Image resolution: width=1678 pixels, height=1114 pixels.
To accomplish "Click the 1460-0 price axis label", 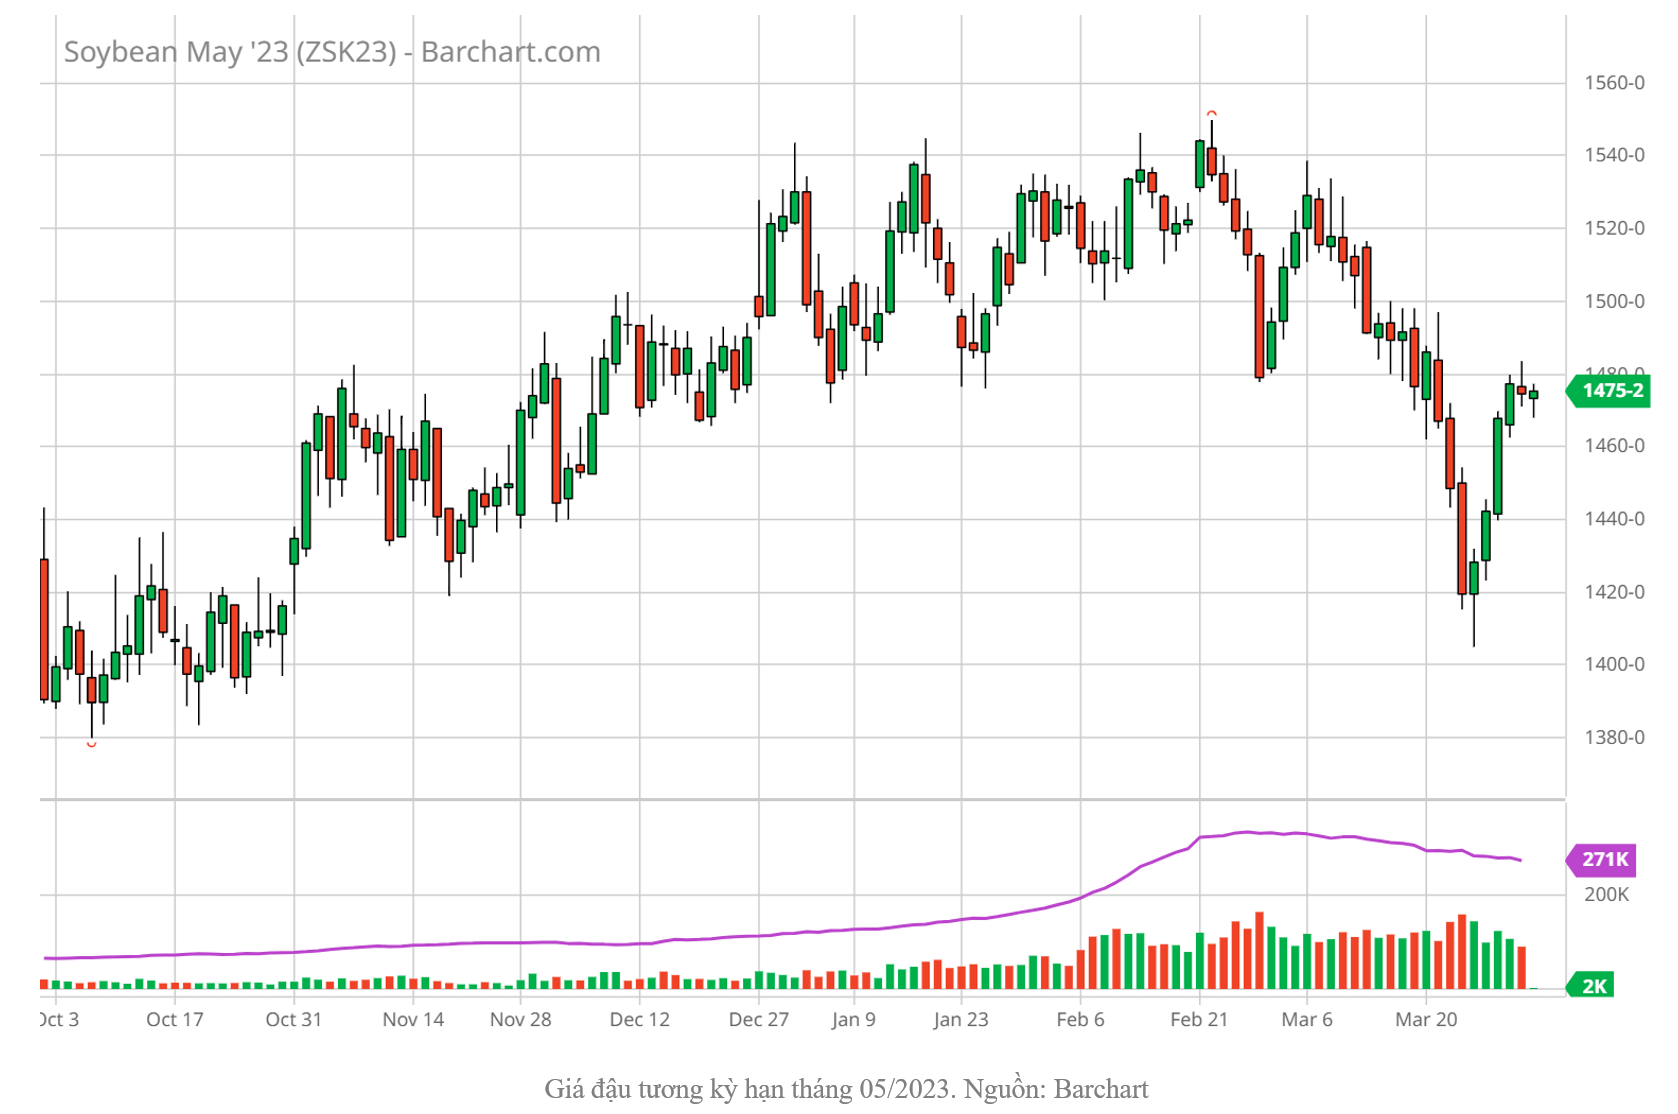I will 1614,446.
